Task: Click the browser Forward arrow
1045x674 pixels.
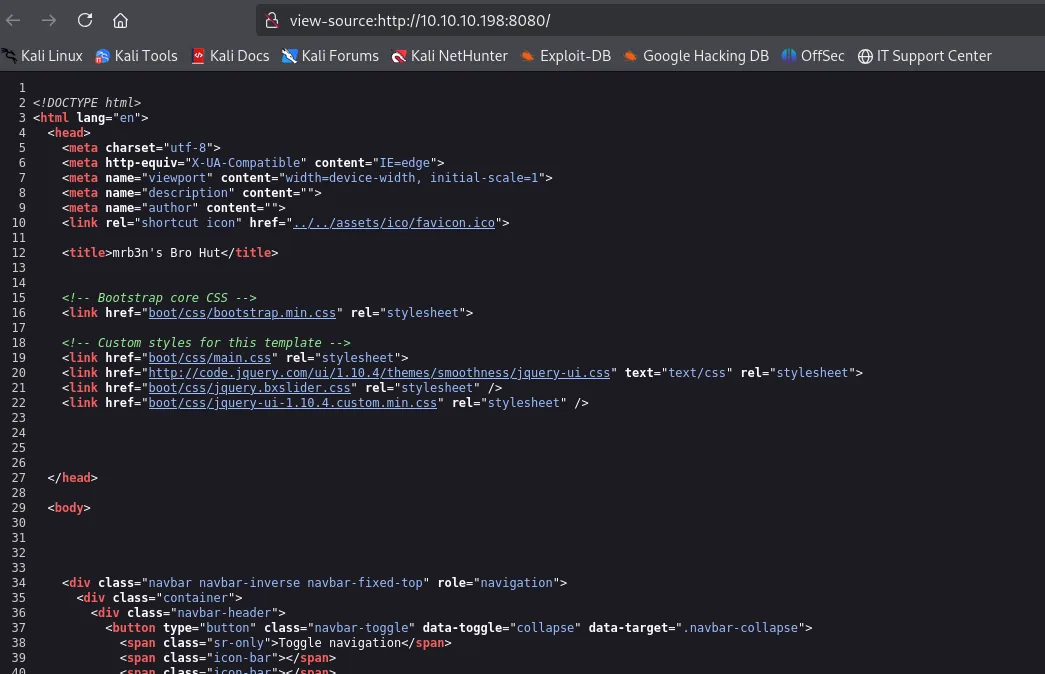Action: click(49, 21)
